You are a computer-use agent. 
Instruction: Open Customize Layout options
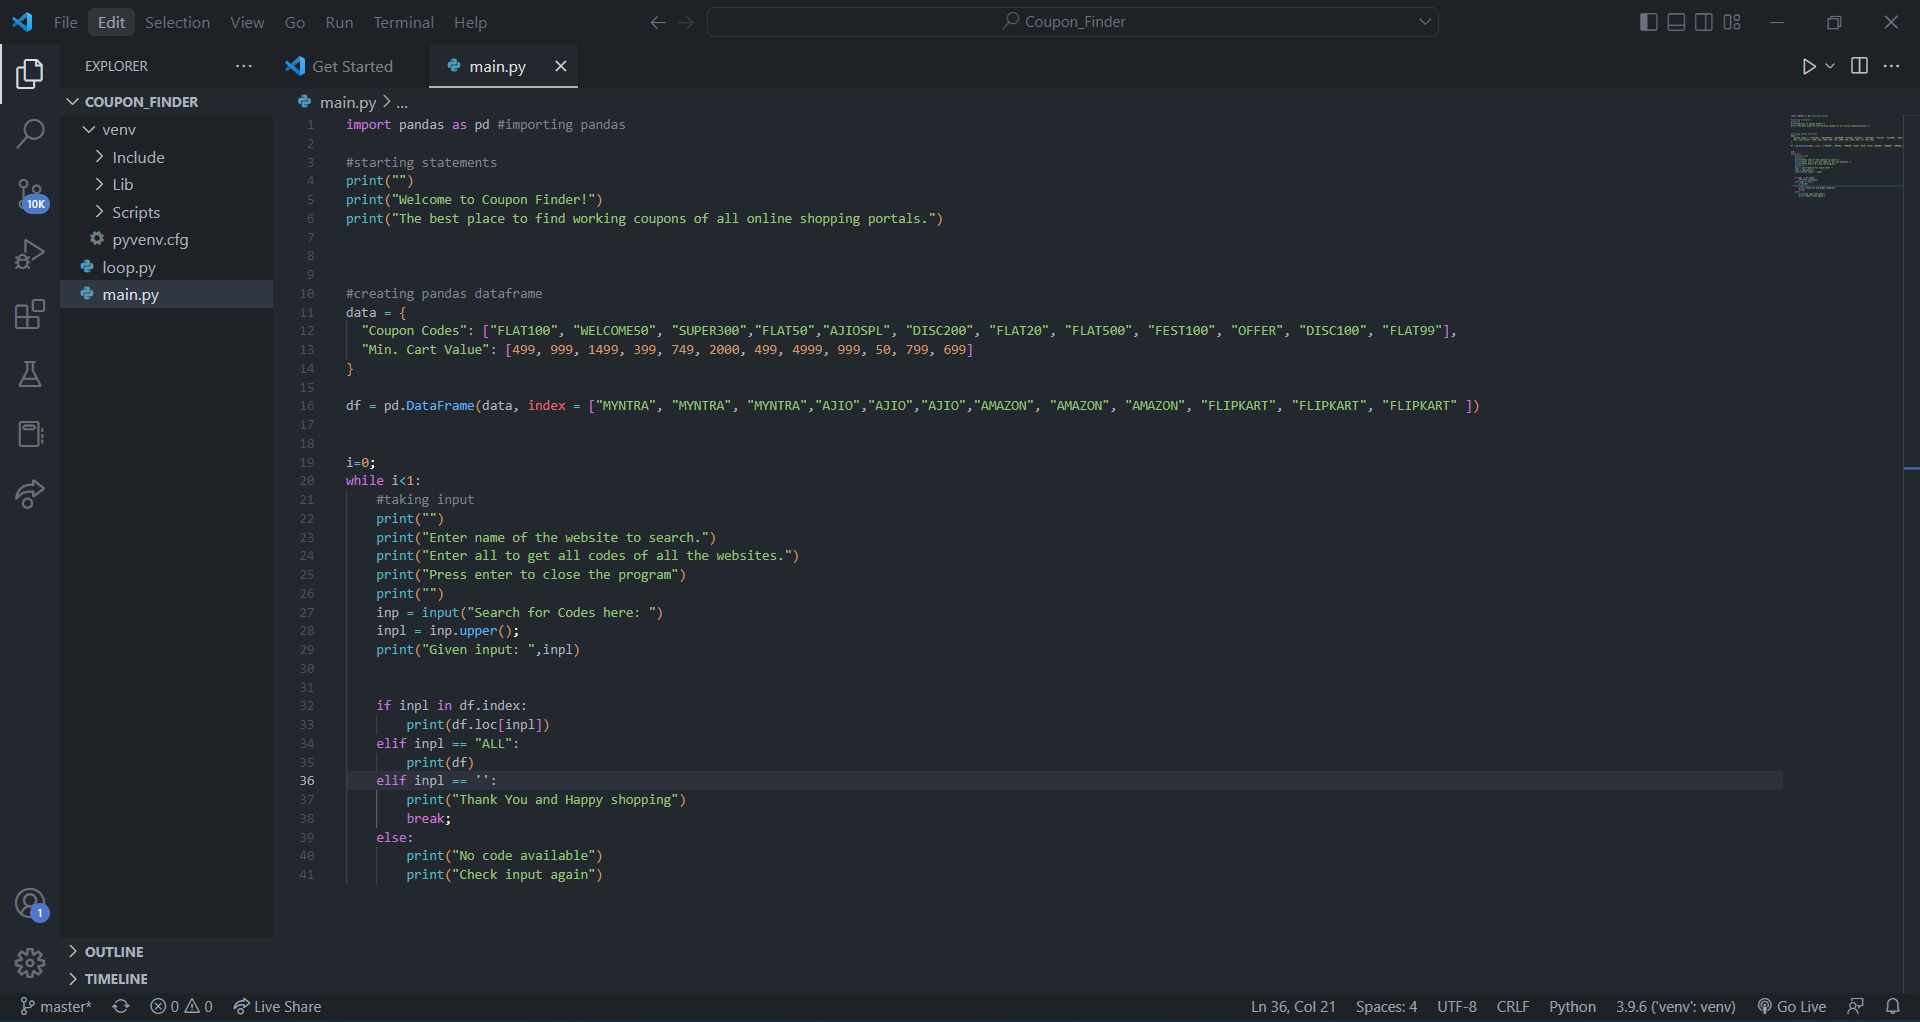(1732, 22)
